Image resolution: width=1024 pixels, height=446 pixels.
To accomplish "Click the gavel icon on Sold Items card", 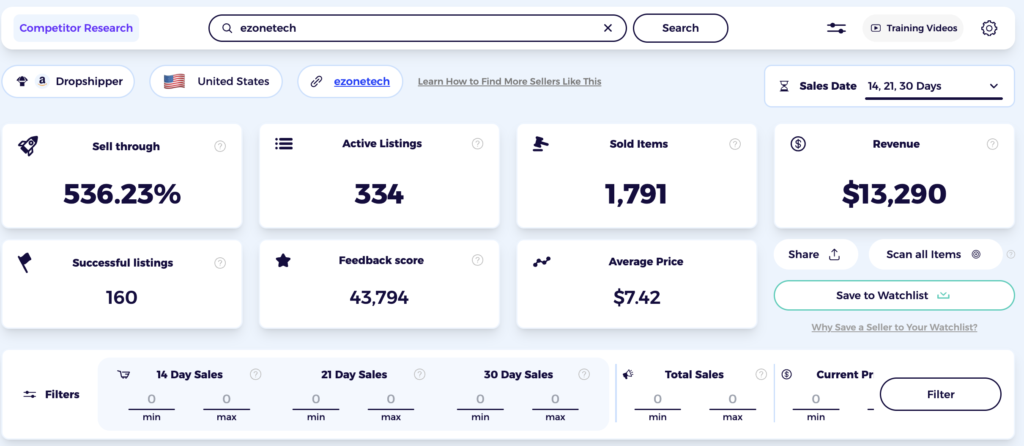I will (x=541, y=144).
